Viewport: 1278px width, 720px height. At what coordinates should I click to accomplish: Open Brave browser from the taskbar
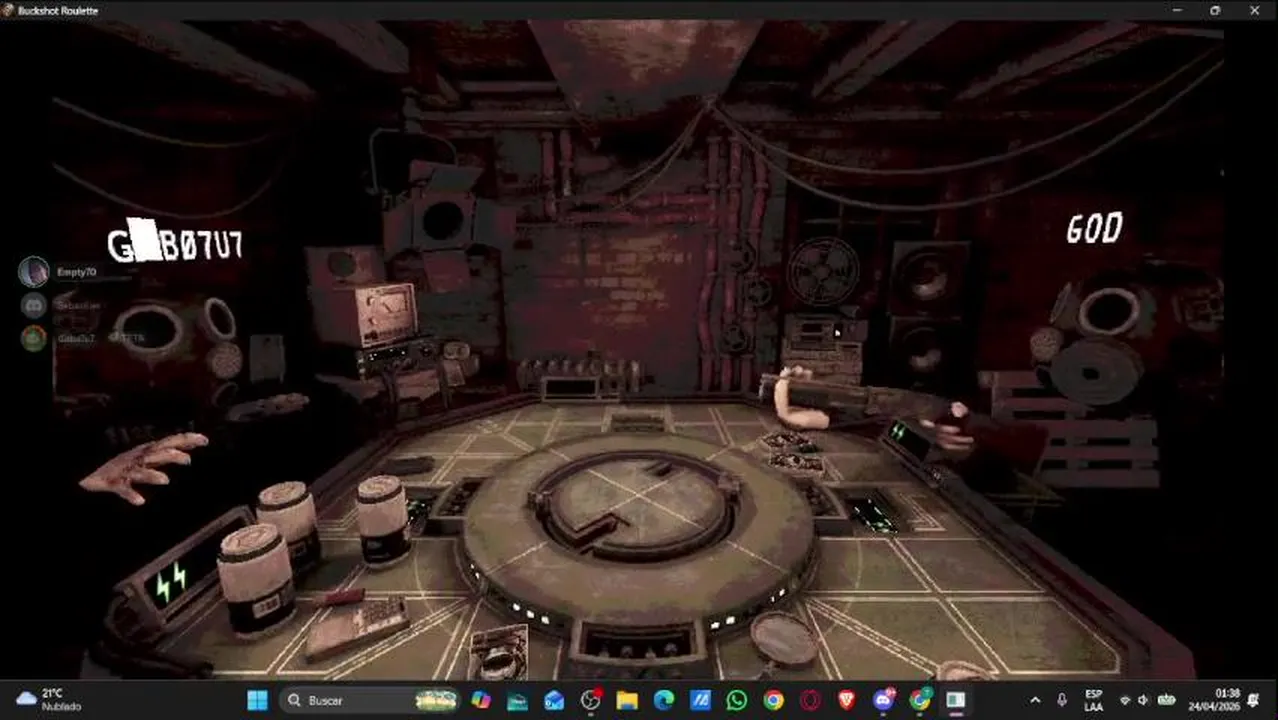(846, 700)
